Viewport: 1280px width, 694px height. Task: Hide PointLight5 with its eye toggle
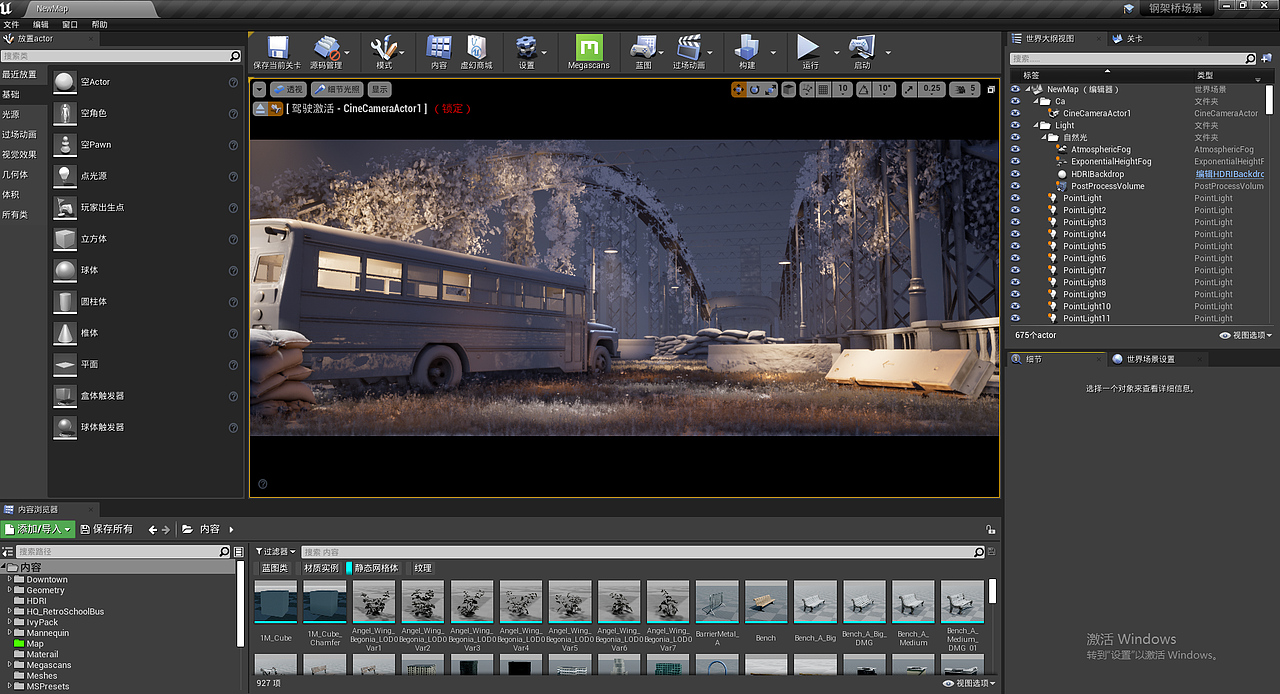point(1016,246)
